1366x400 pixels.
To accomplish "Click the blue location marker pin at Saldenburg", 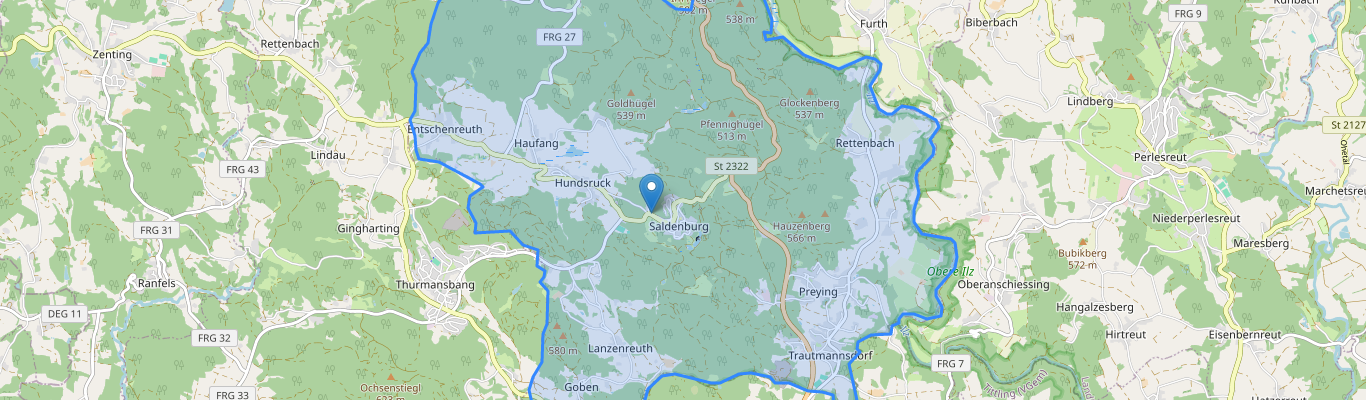I will 652,191.
